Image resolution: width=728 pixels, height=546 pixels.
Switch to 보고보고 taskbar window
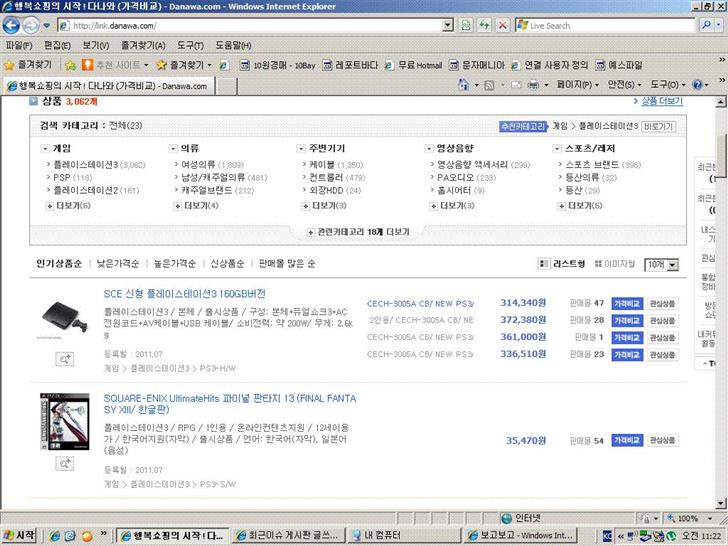pos(520,536)
